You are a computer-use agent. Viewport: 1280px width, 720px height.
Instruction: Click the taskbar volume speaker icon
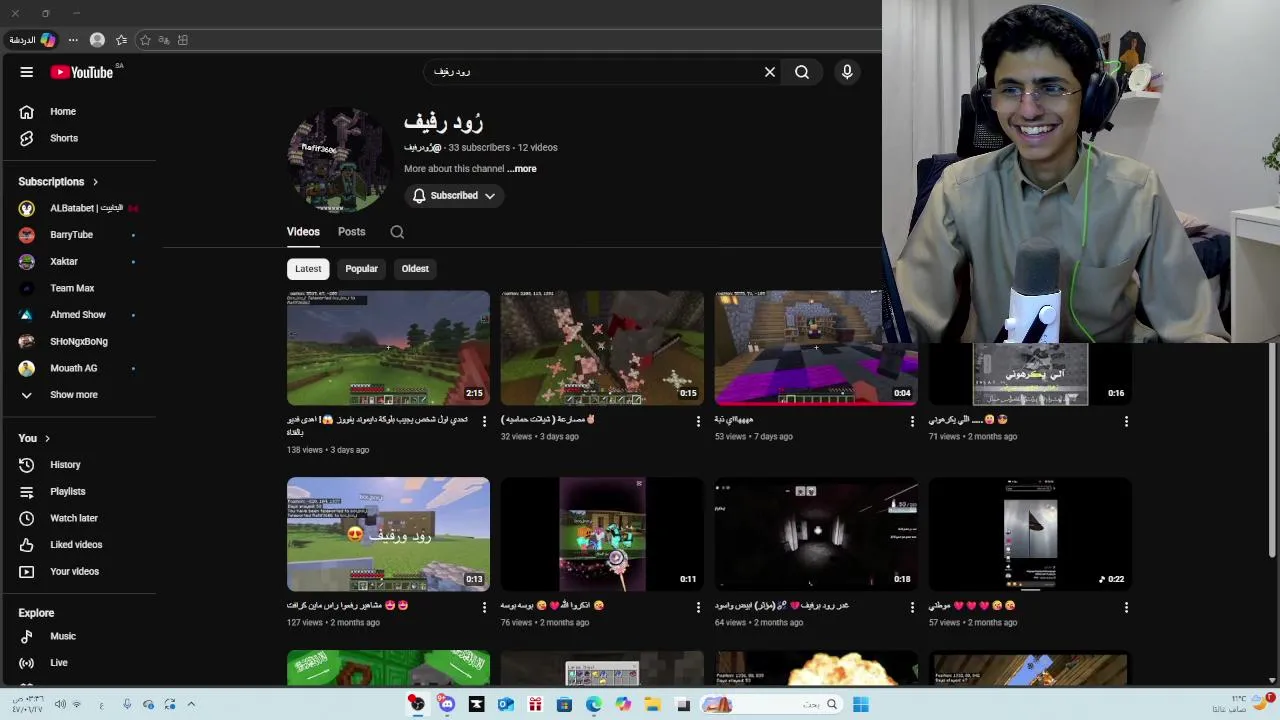point(60,704)
